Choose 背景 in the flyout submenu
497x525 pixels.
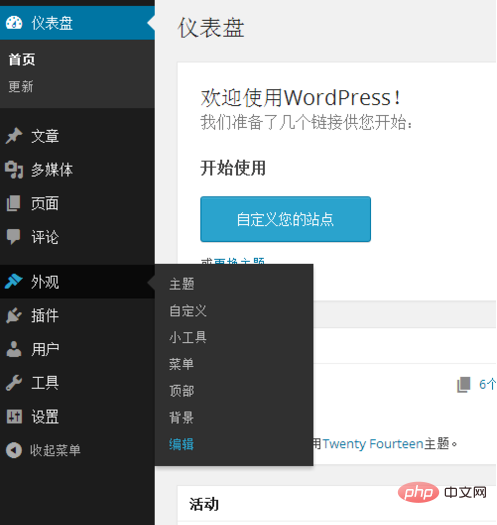click(x=182, y=418)
